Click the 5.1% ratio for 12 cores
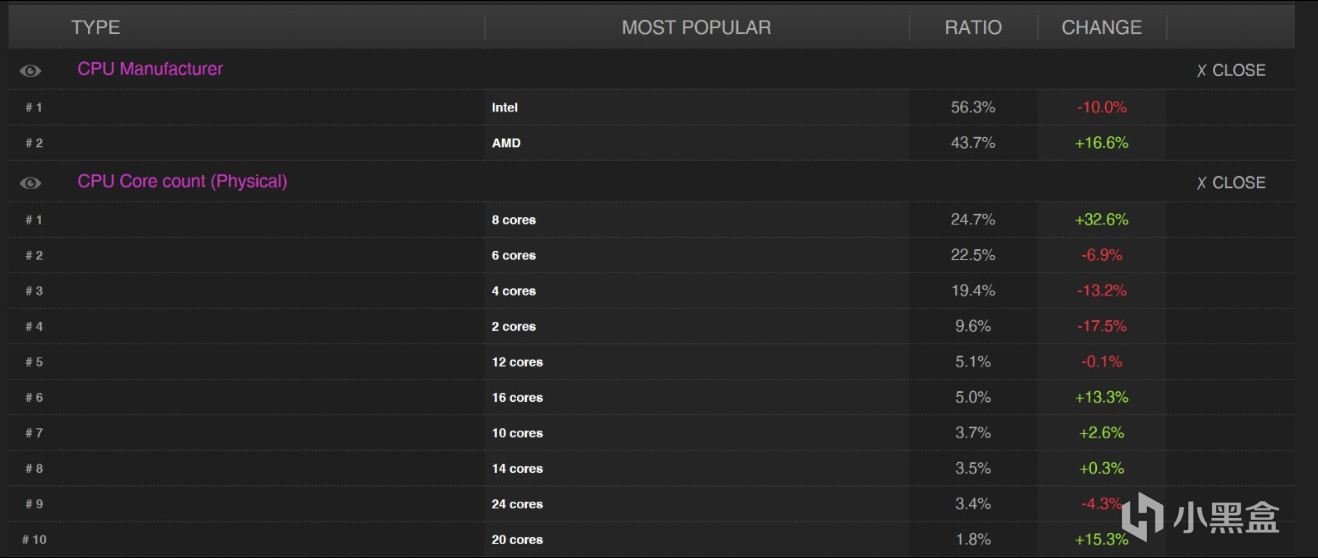Screen dimensions: 1318x558 973,362
